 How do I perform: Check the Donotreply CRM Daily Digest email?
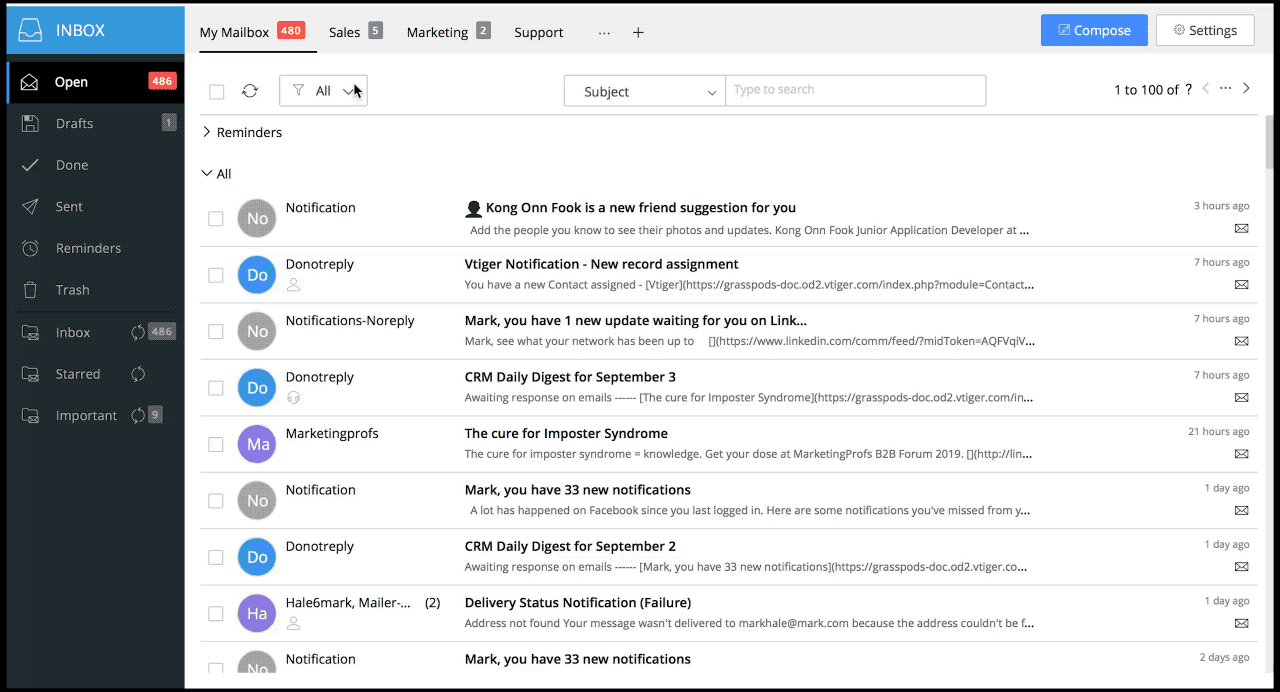pos(215,388)
